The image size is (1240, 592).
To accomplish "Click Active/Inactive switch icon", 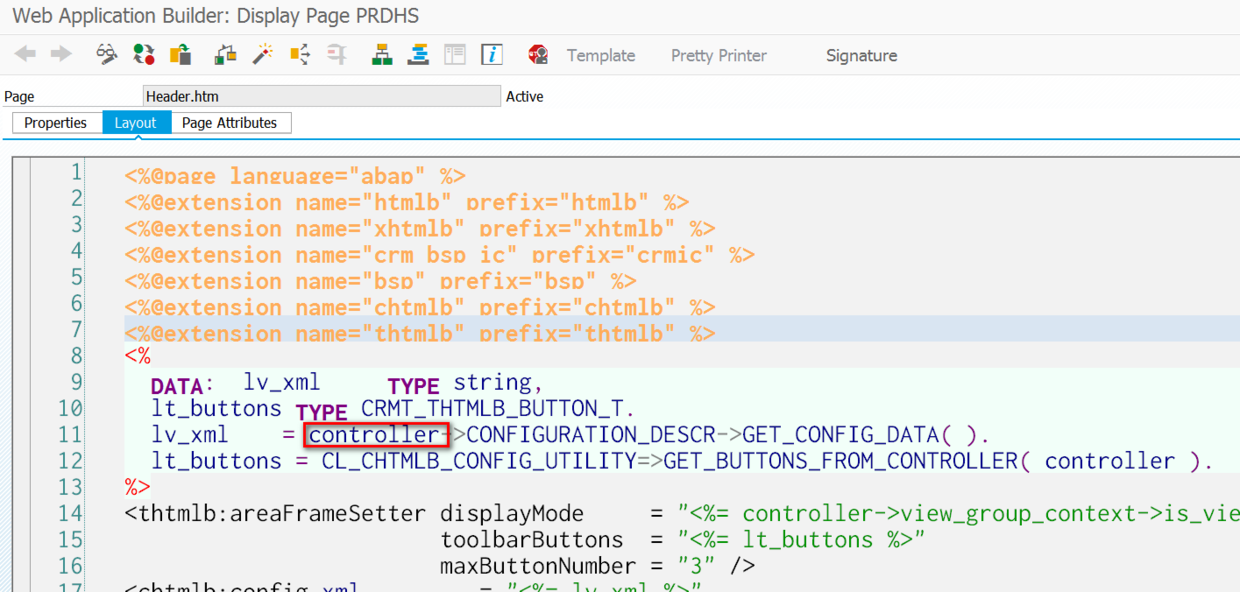I will [x=144, y=55].
